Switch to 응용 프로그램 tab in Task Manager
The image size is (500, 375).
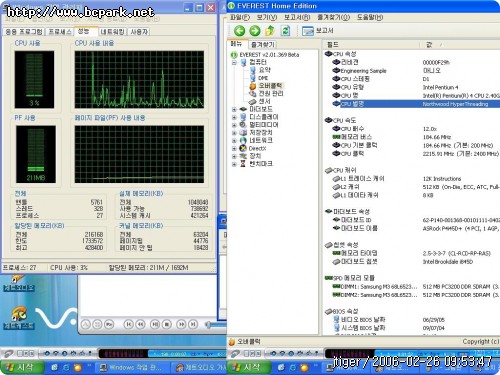24,32
